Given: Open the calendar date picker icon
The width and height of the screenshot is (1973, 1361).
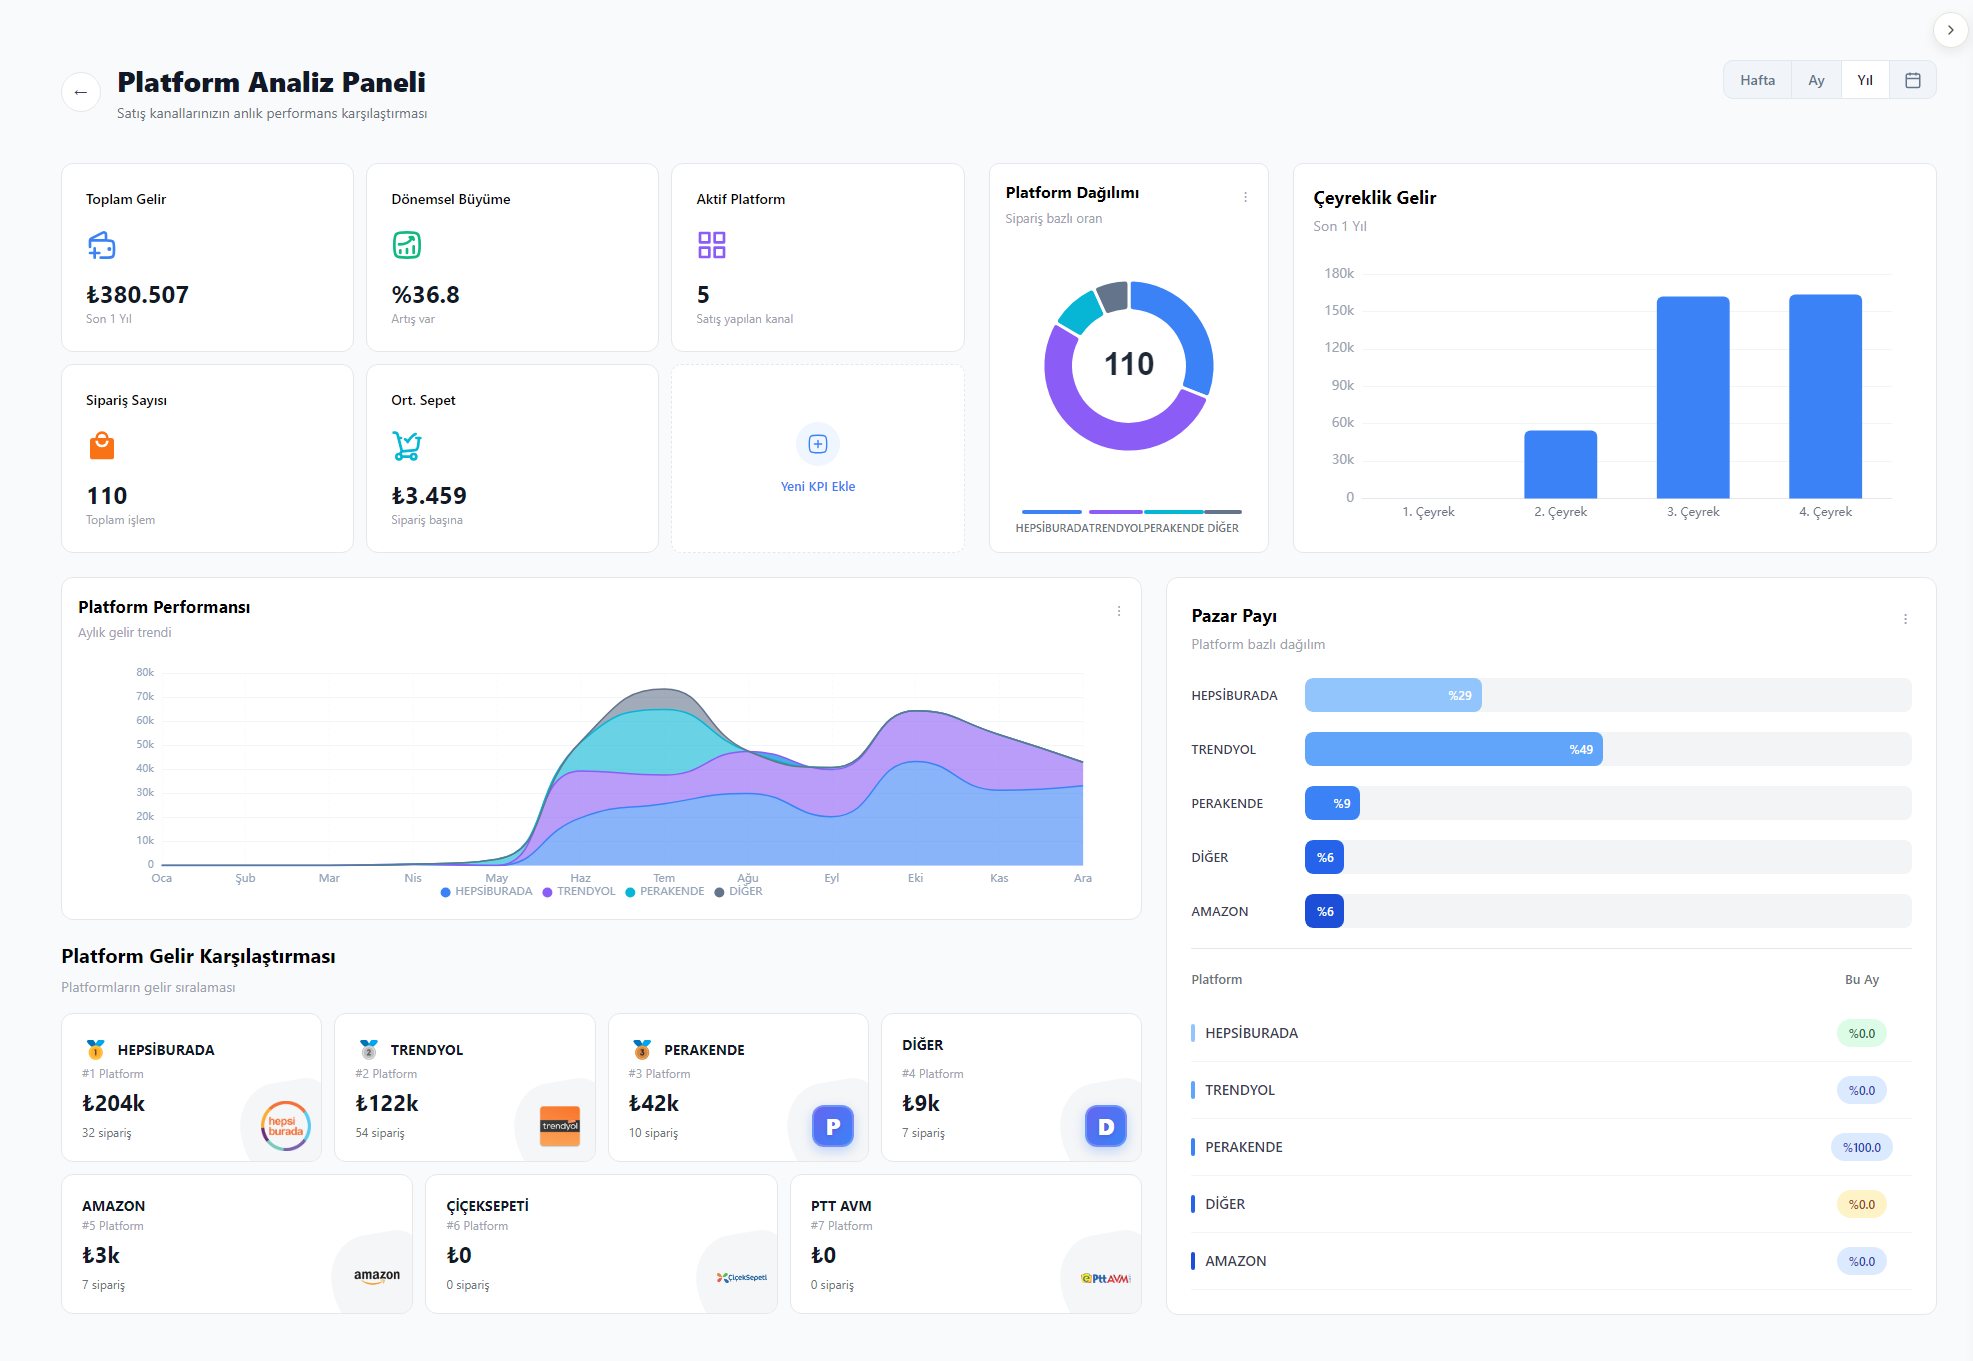Looking at the screenshot, I should pyautogui.click(x=1912, y=80).
